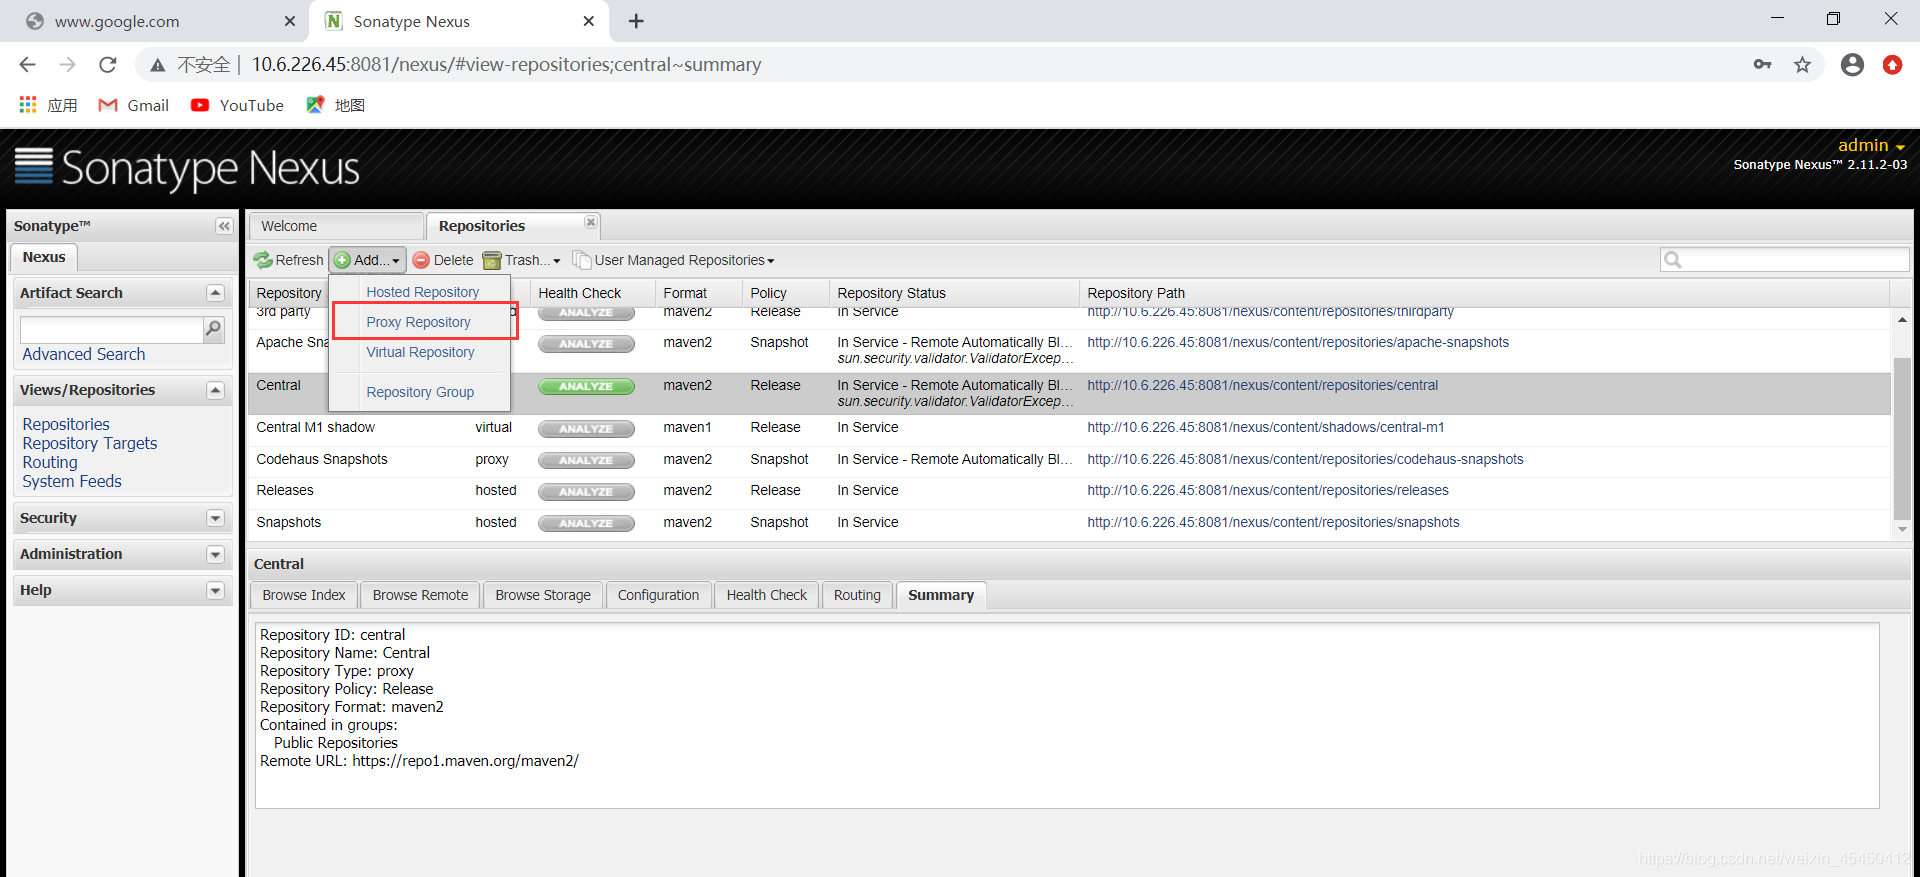Open the Health Check tab
Image resolution: width=1920 pixels, height=877 pixels.
pos(767,595)
